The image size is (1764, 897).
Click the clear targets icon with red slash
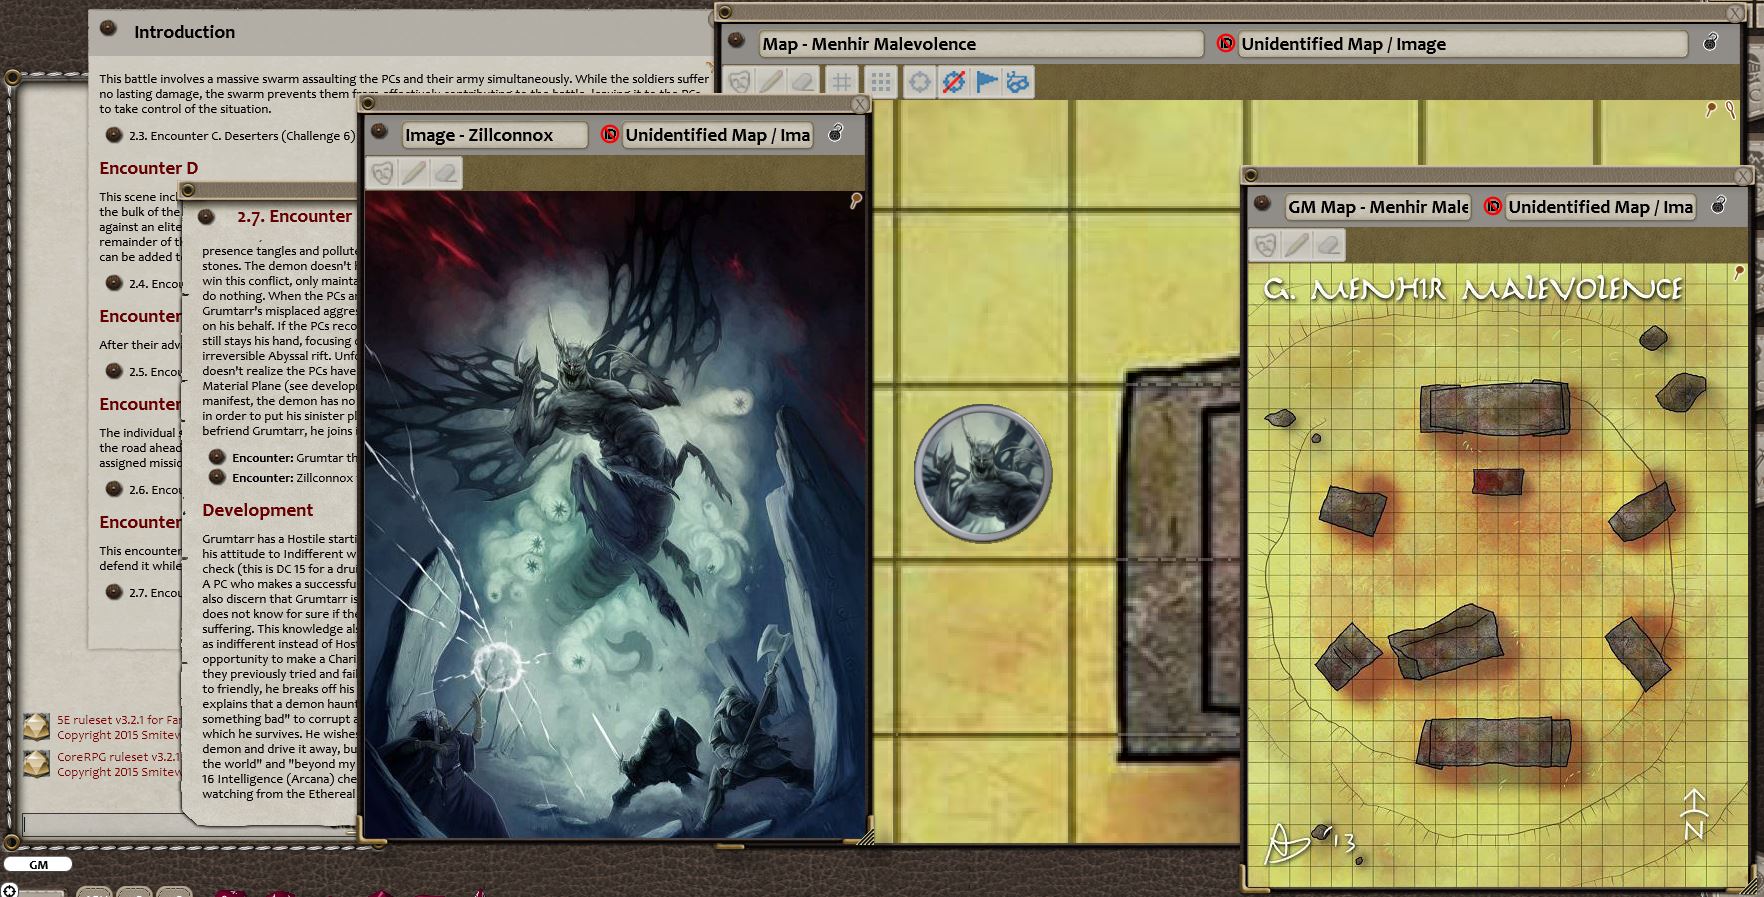954,82
